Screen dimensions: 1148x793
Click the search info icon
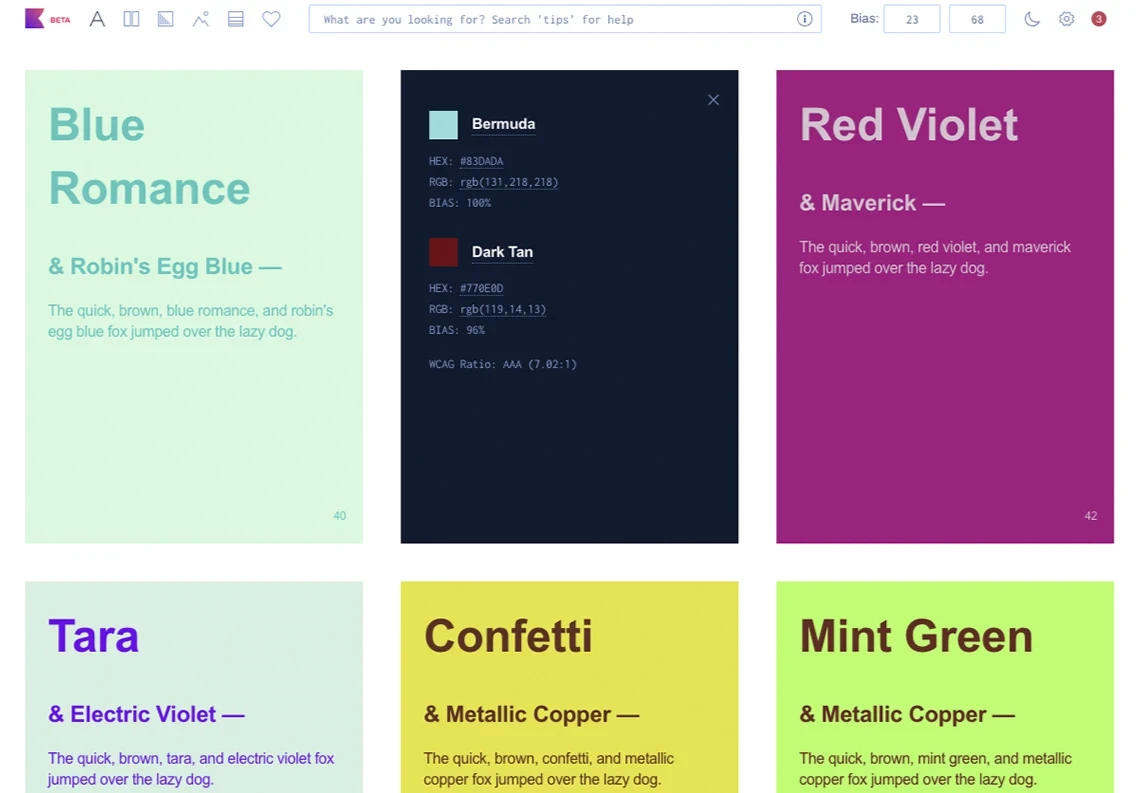(x=804, y=19)
